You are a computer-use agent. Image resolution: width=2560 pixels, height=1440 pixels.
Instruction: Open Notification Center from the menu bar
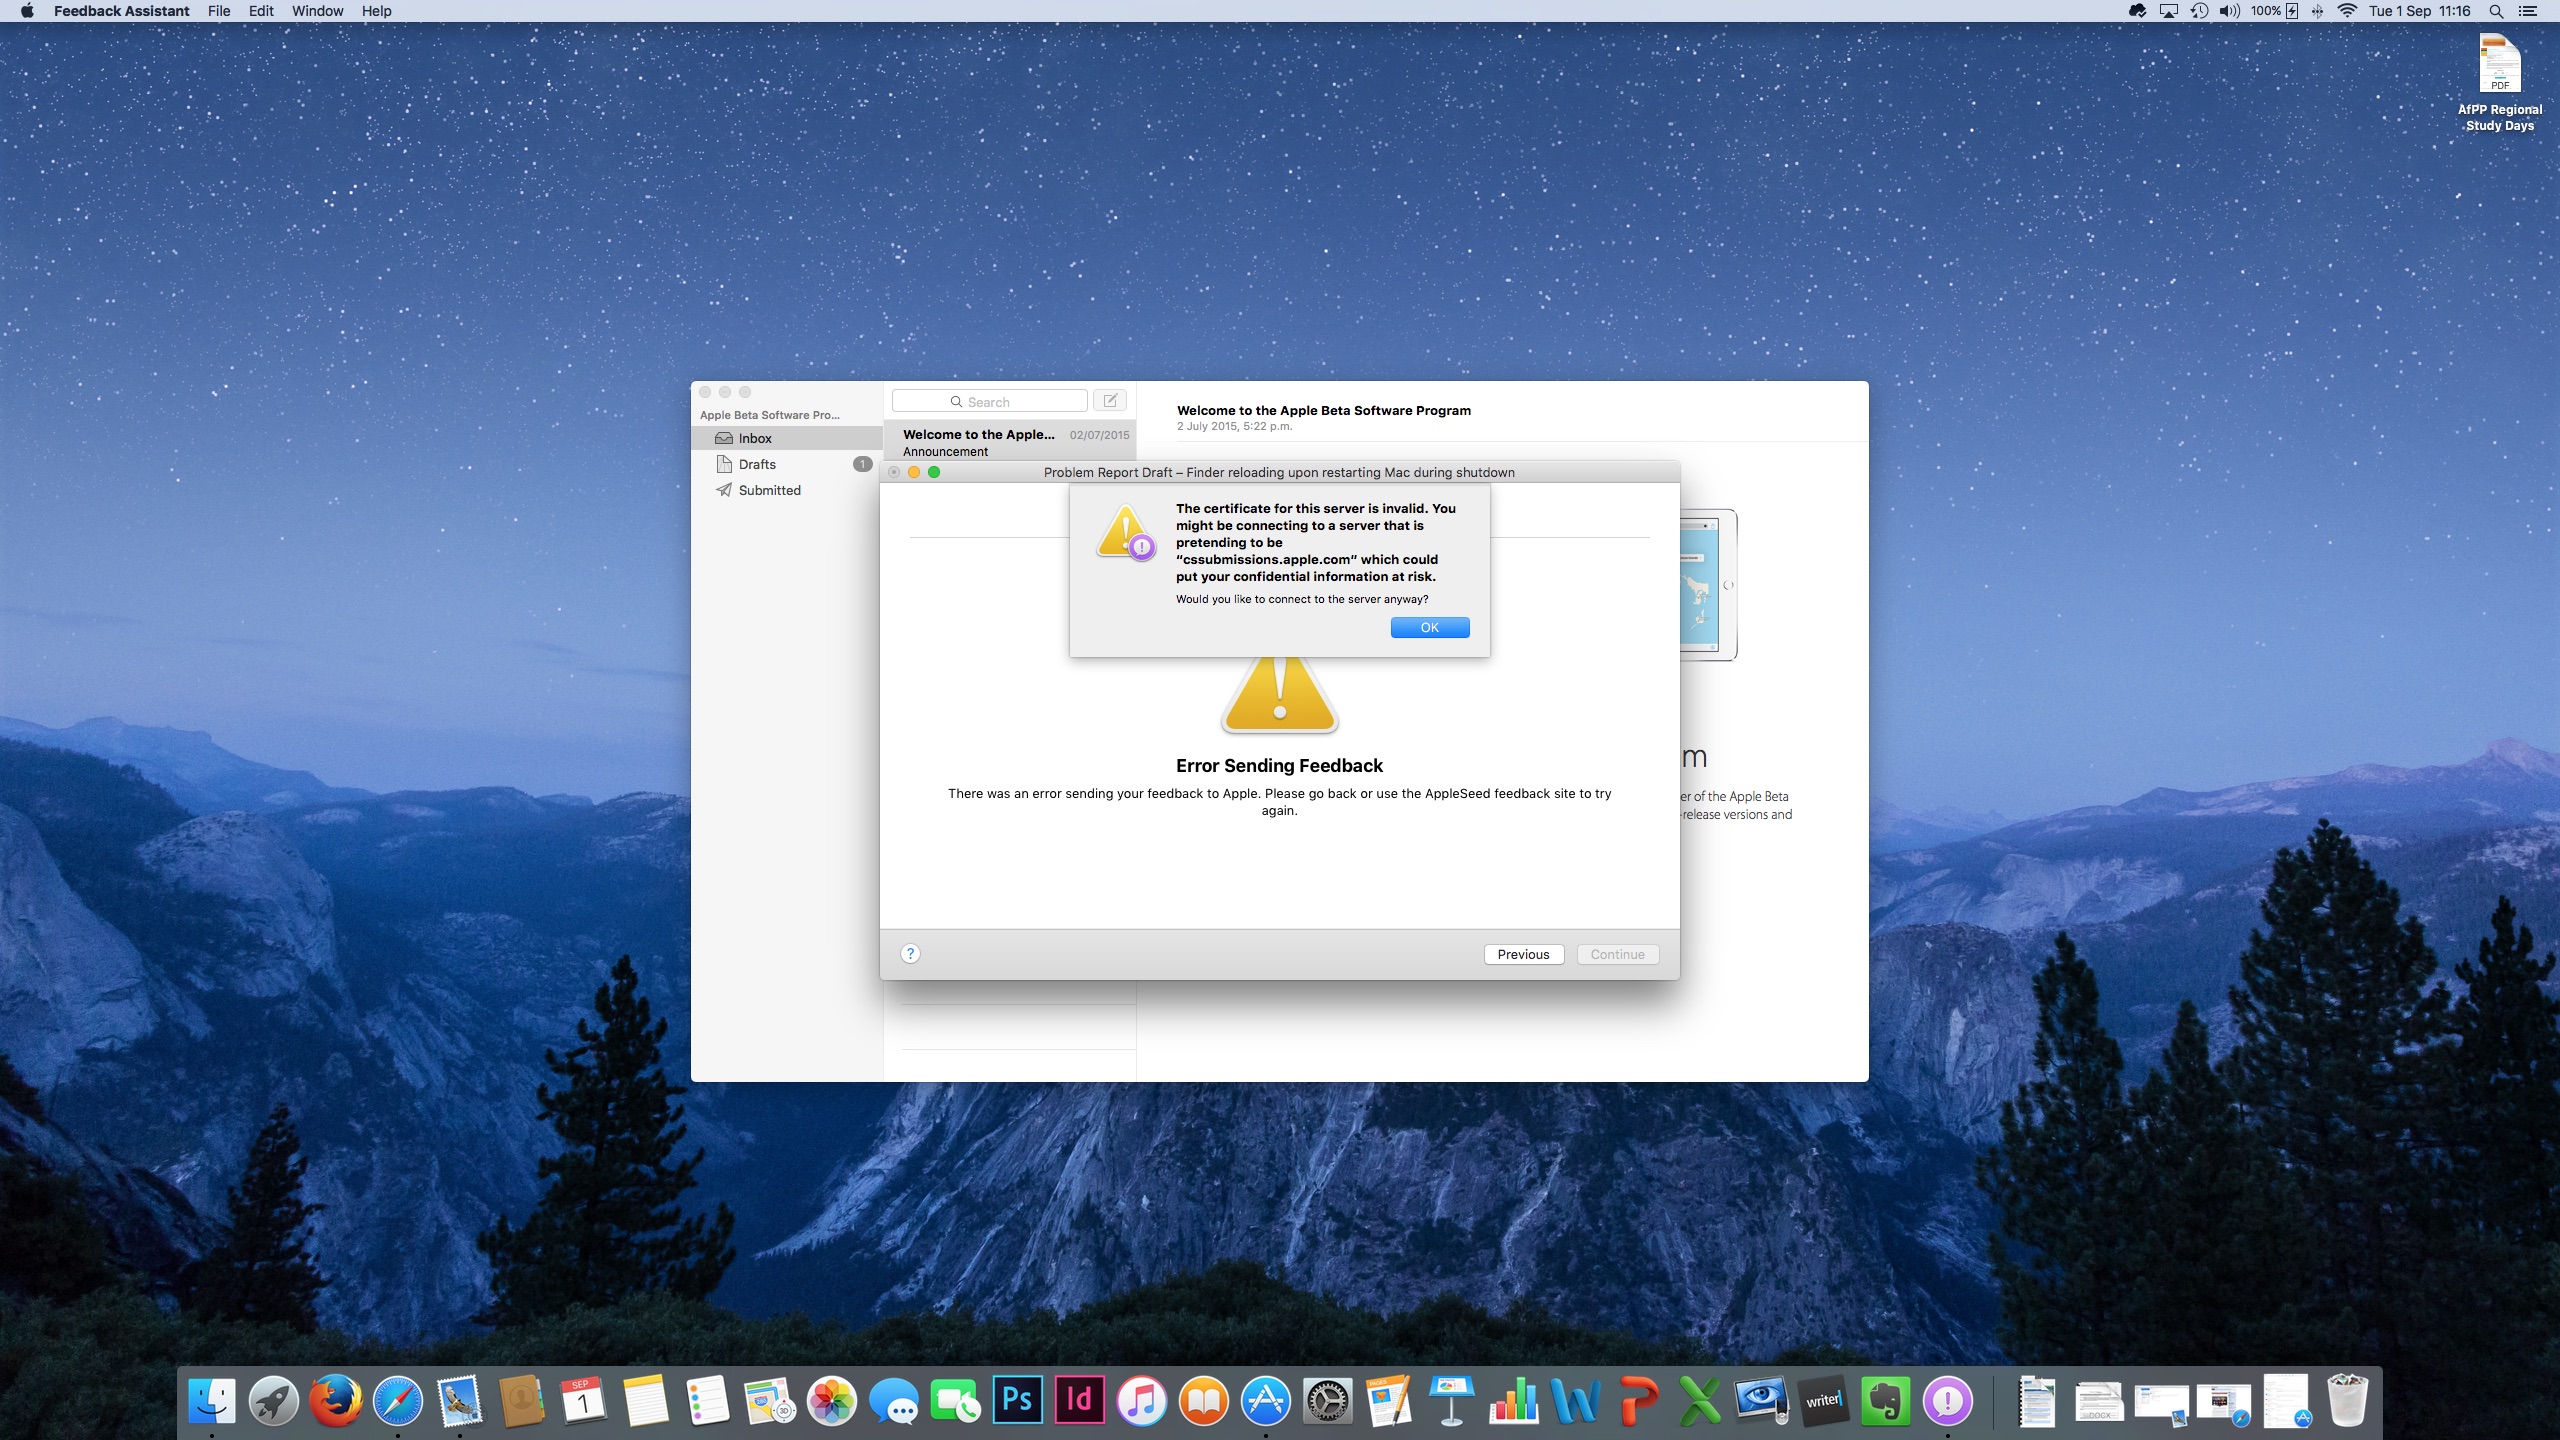(2528, 11)
